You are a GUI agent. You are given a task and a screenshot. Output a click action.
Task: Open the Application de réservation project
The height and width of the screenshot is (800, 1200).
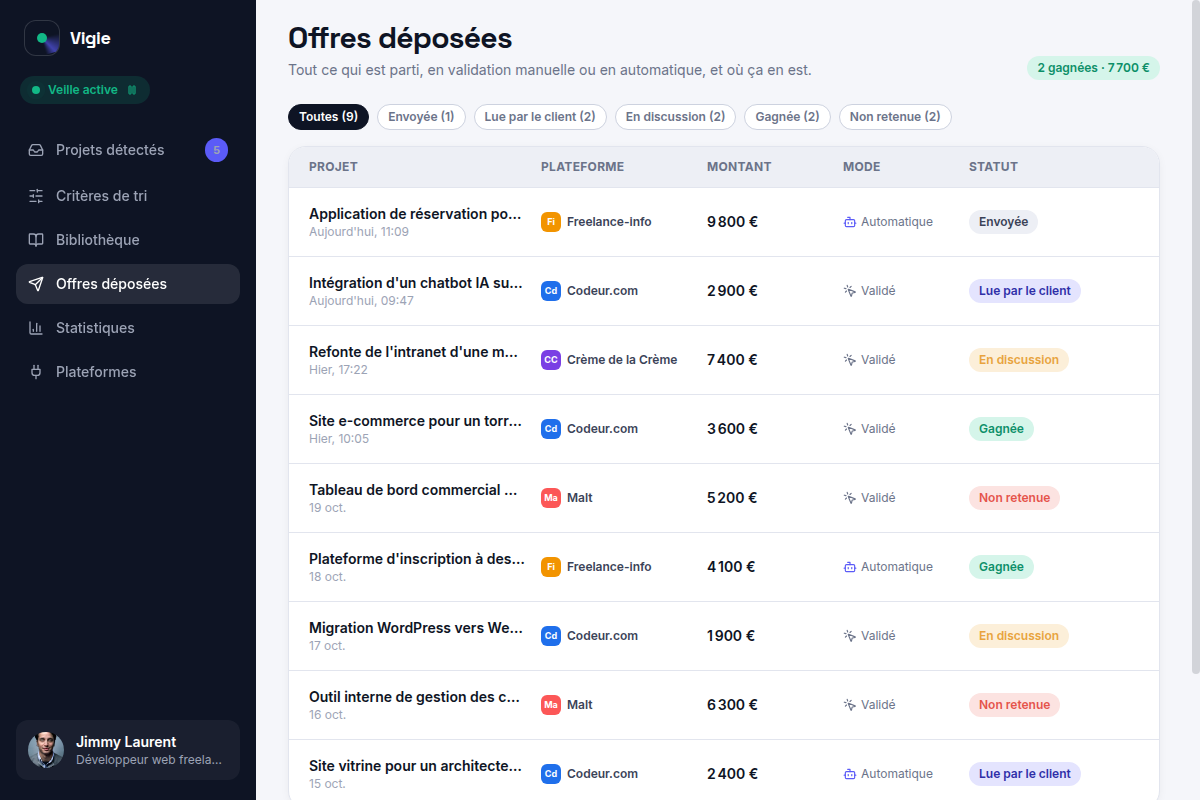415,214
